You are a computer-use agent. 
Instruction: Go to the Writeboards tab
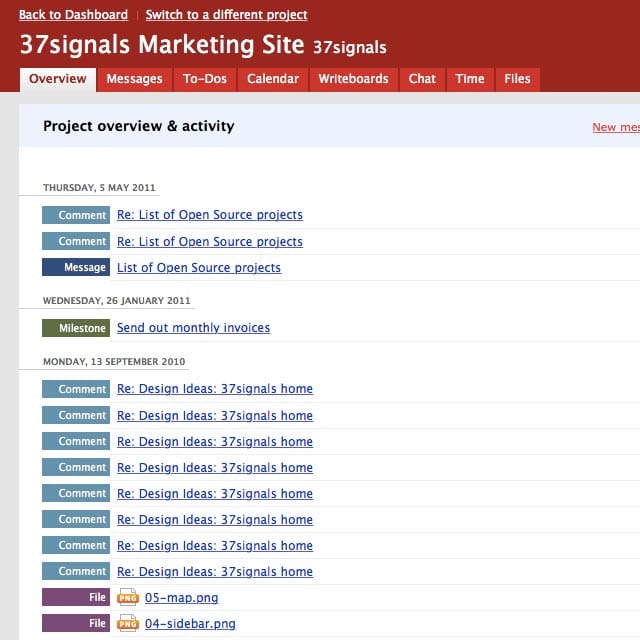tap(353, 79)
